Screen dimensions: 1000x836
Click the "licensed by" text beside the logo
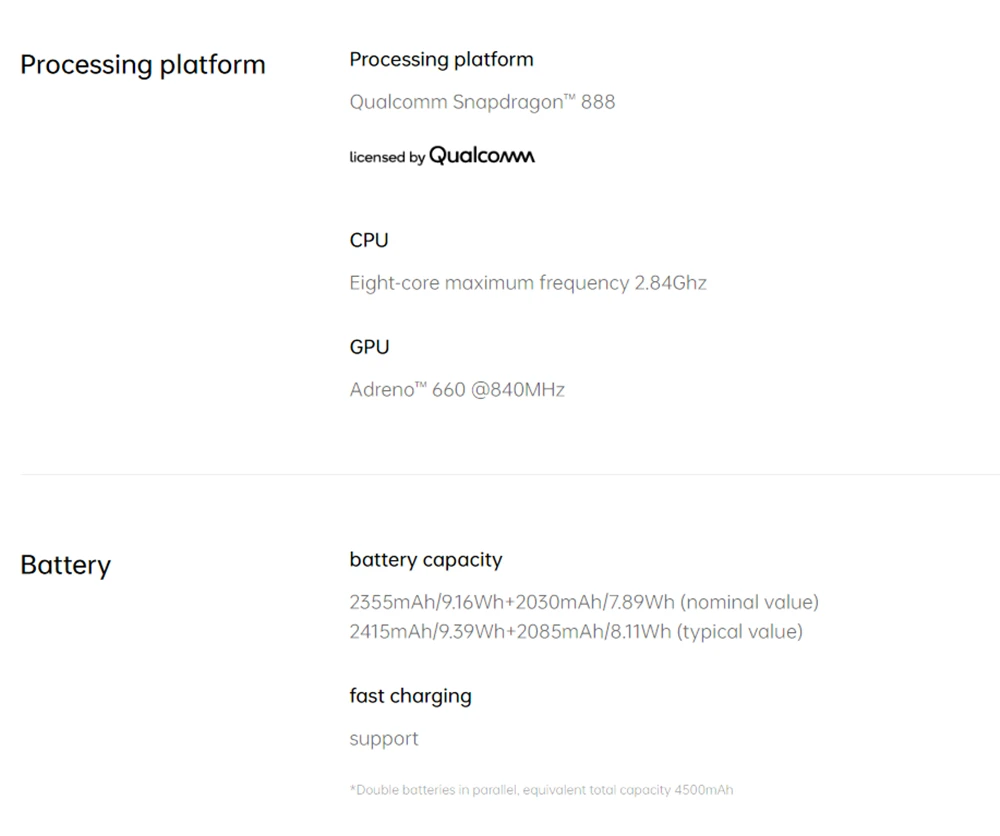tap(387, 157)
